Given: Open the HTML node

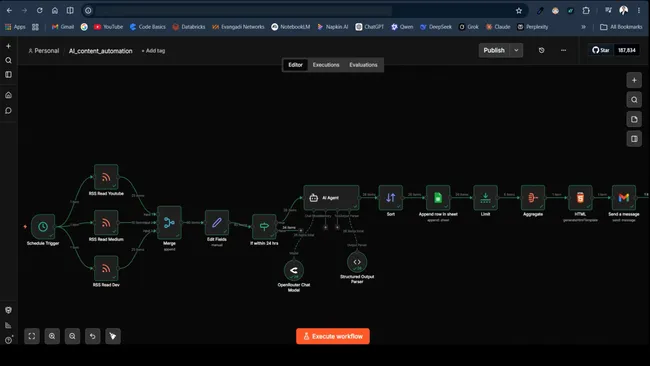Looking at the screenshot, I should [580, 198].
